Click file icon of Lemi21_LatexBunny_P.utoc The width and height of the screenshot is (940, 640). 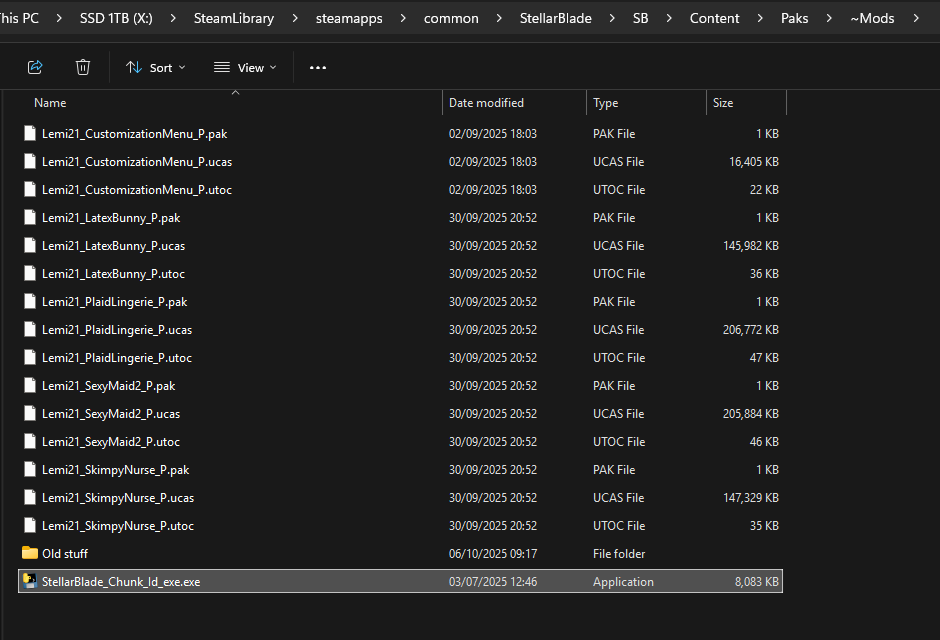click(29, 273)
